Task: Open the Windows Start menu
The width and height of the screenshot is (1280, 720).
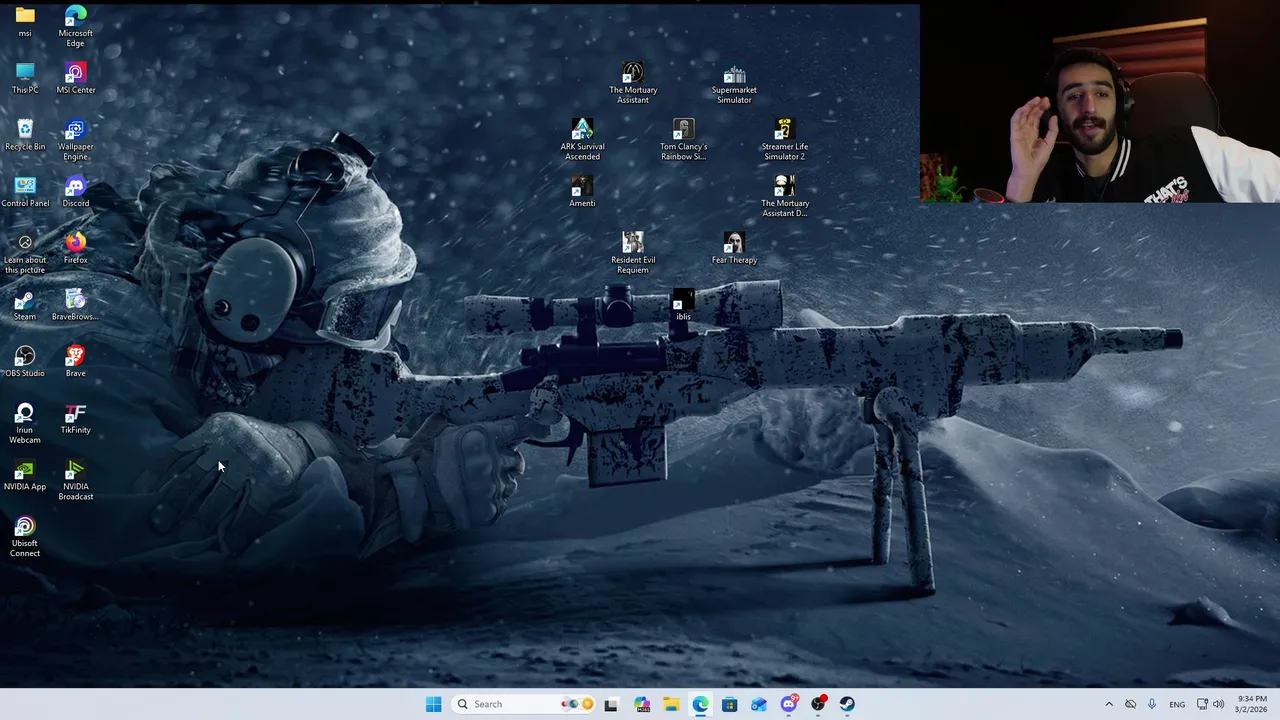Action: [x=433, y=704]
